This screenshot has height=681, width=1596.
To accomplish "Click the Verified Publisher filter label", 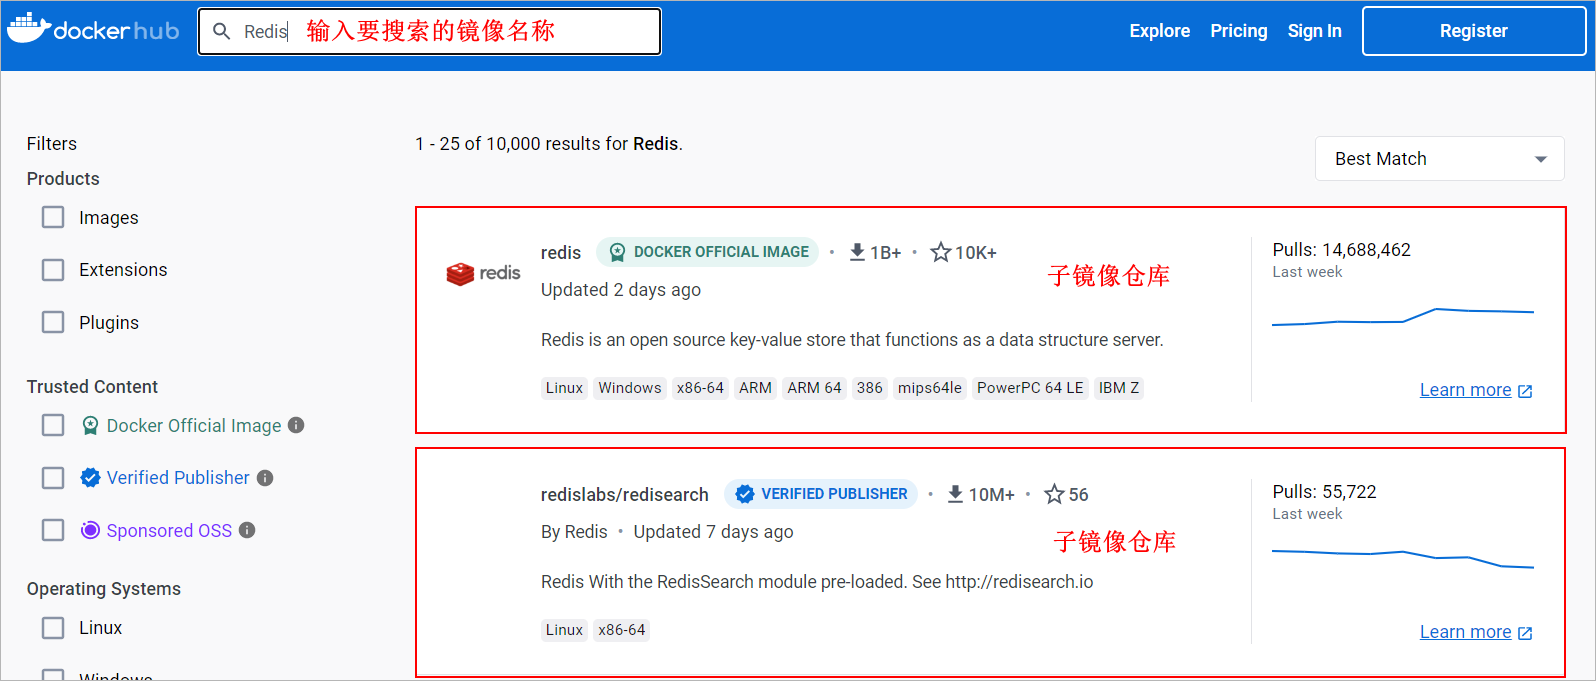I will [x=178, y=478].
